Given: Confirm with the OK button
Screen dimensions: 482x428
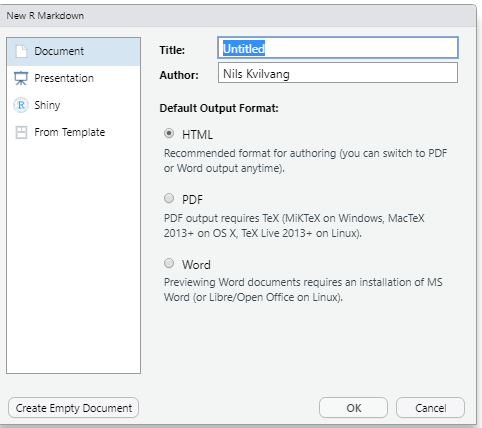Looking at the screenshot, I should point(353,408).
